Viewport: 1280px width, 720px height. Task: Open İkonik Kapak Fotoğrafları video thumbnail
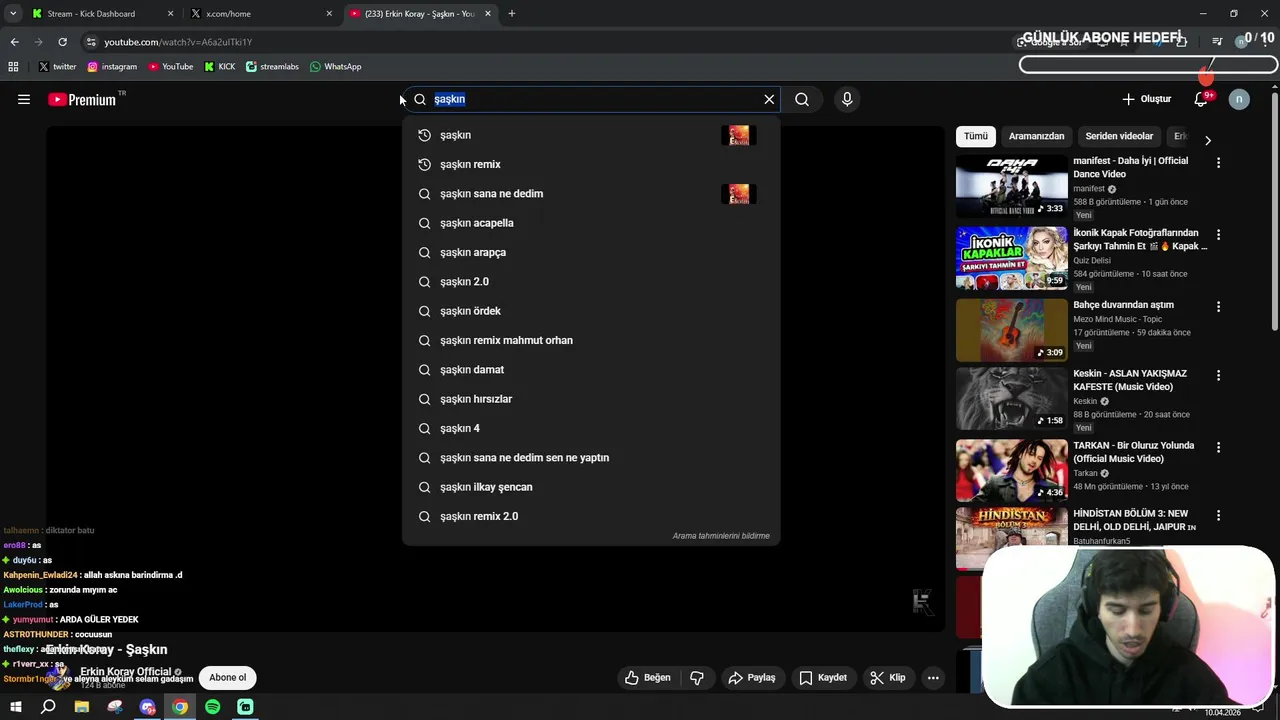click(x=1011, y=258)
